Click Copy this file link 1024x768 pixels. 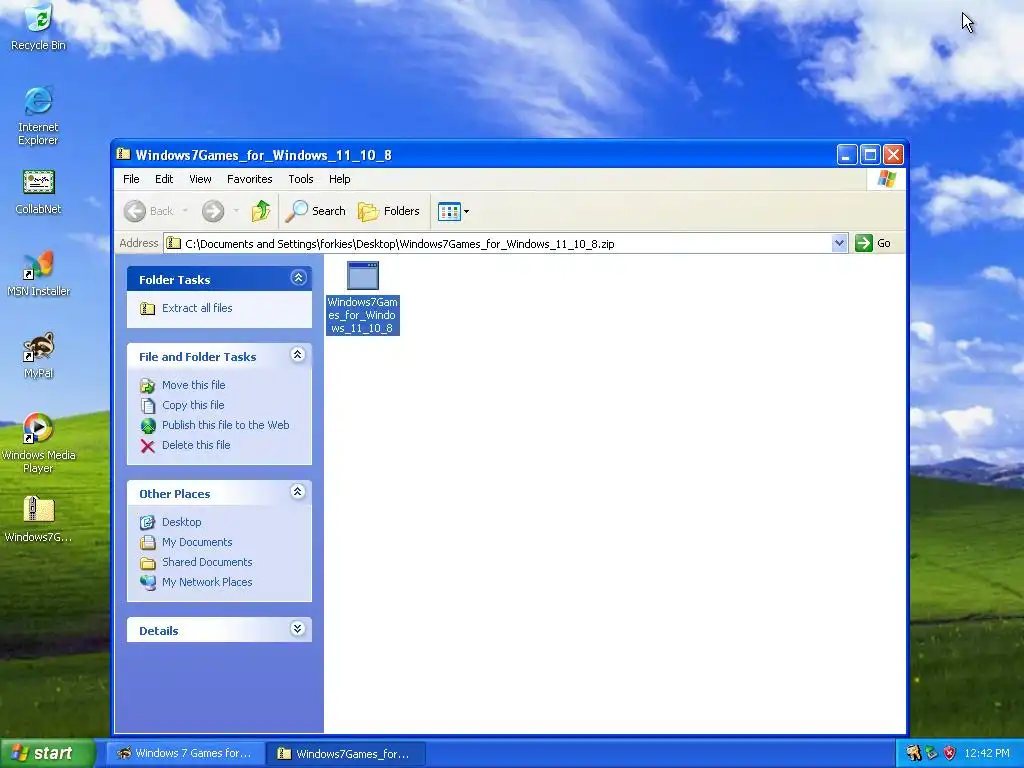pos(193,405)
